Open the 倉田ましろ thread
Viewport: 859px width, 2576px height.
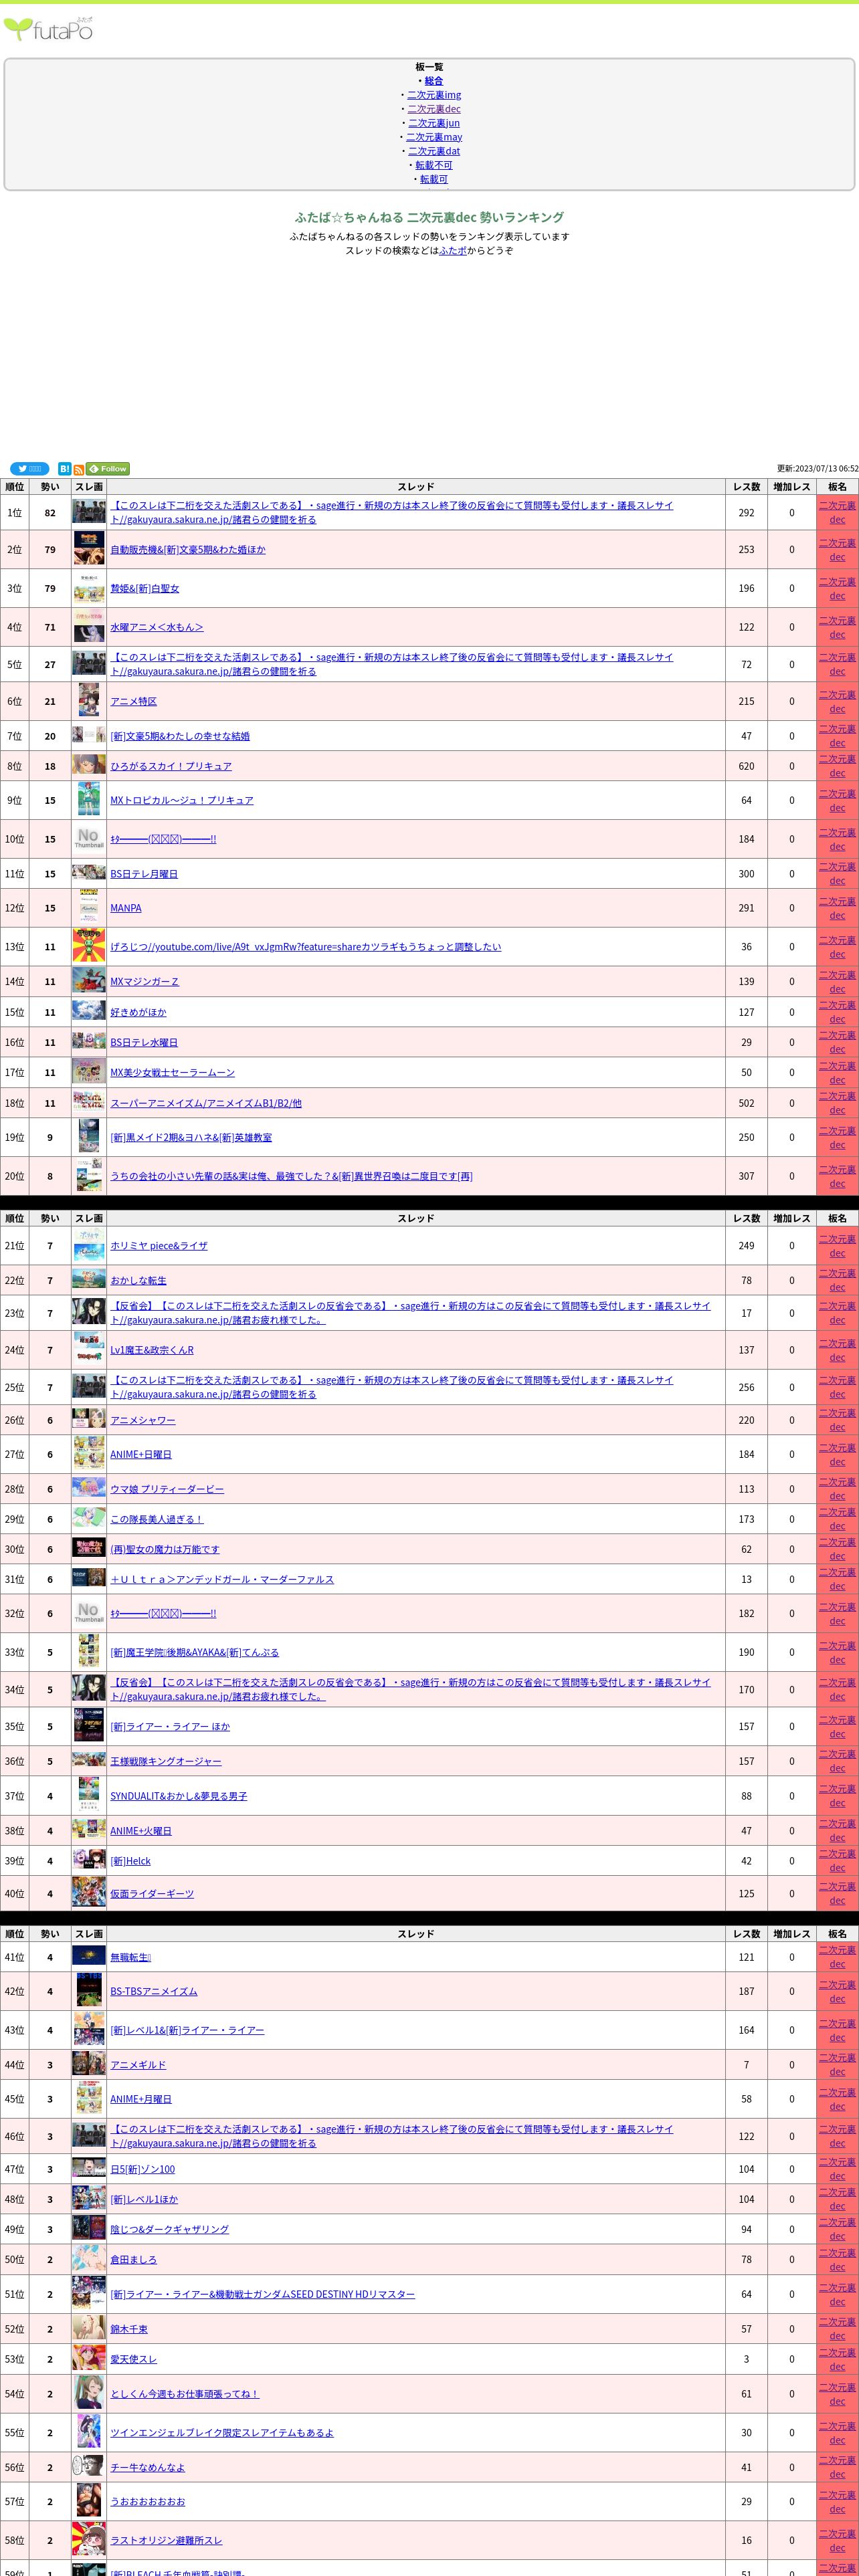tap(133, 2259)
